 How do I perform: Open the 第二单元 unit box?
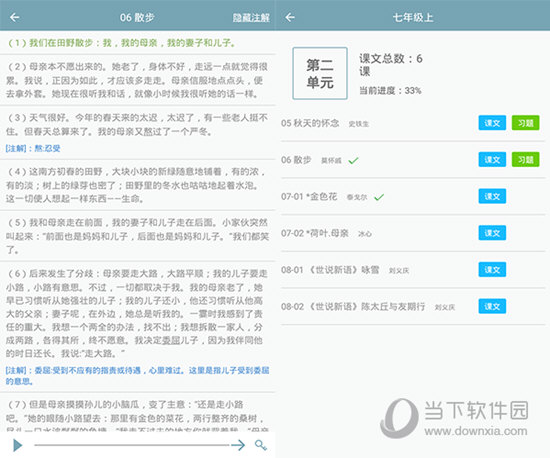[320, 73]
